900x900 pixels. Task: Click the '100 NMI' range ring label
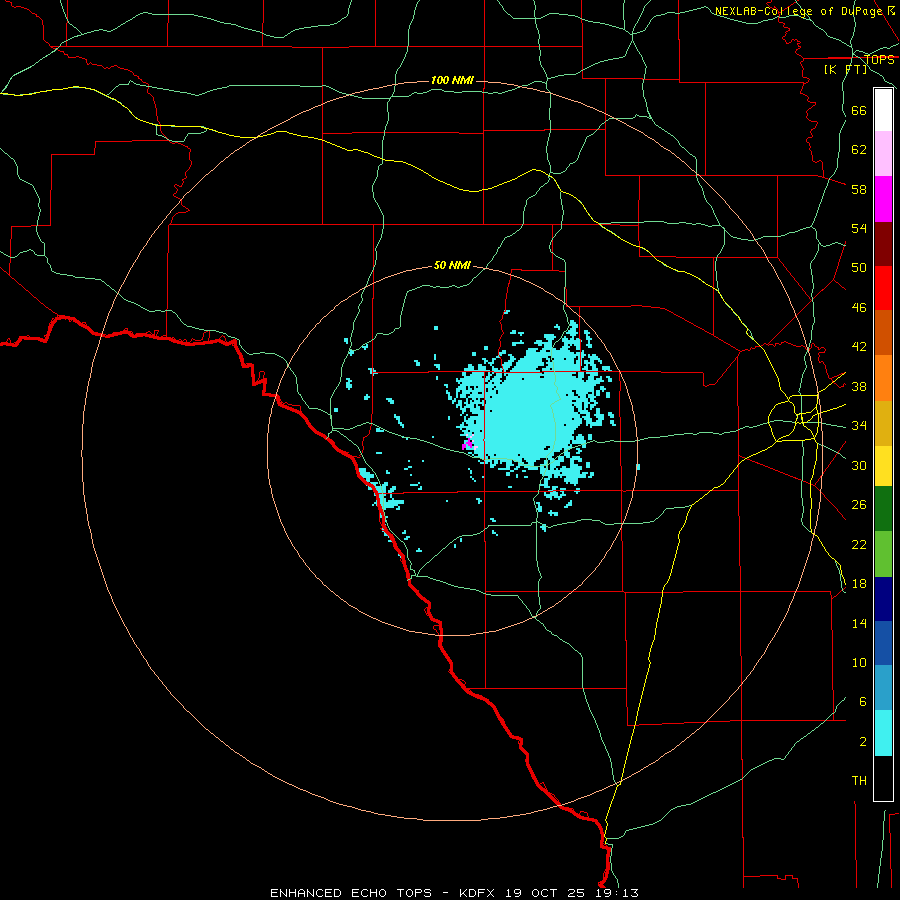coord(452,80)
